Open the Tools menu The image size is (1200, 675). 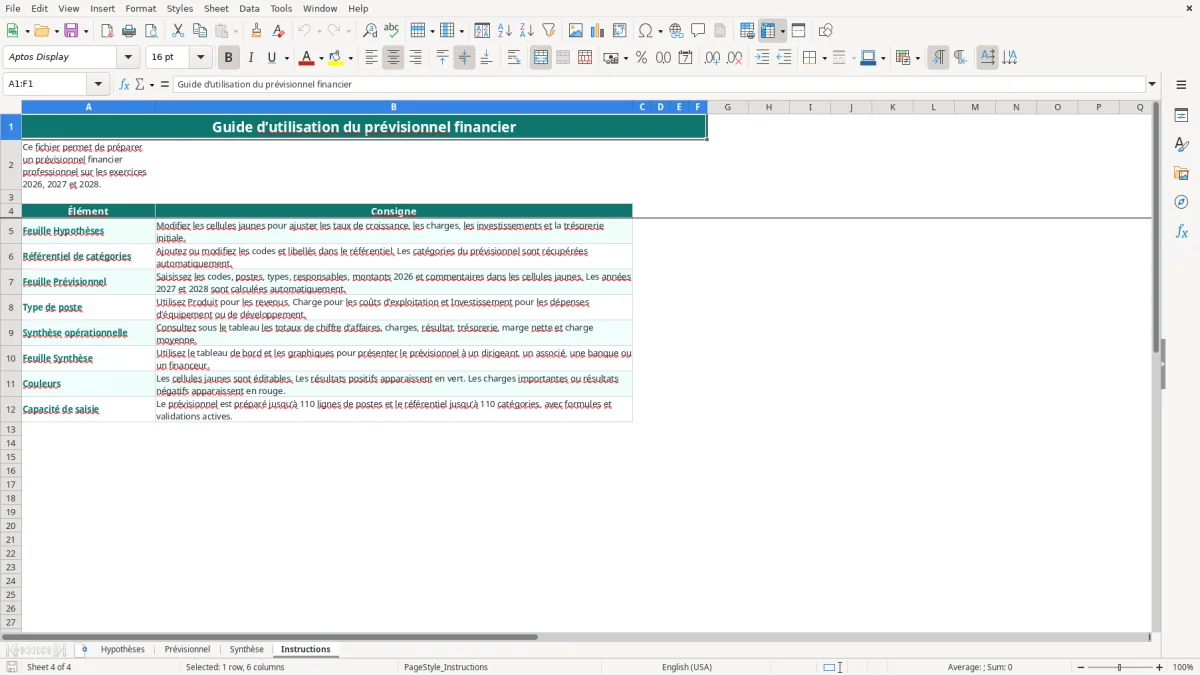(x=281, y=8)
